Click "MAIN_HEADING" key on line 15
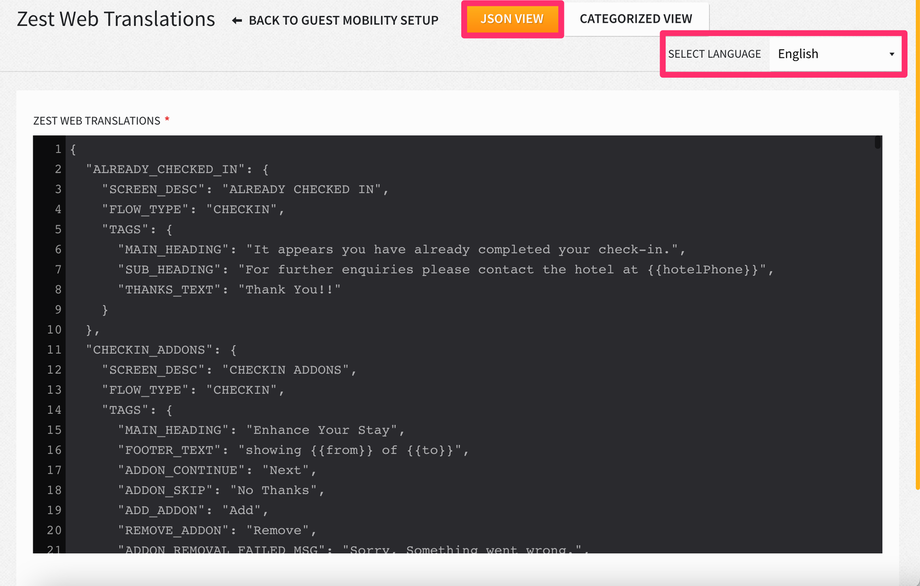 coord(173,430)
